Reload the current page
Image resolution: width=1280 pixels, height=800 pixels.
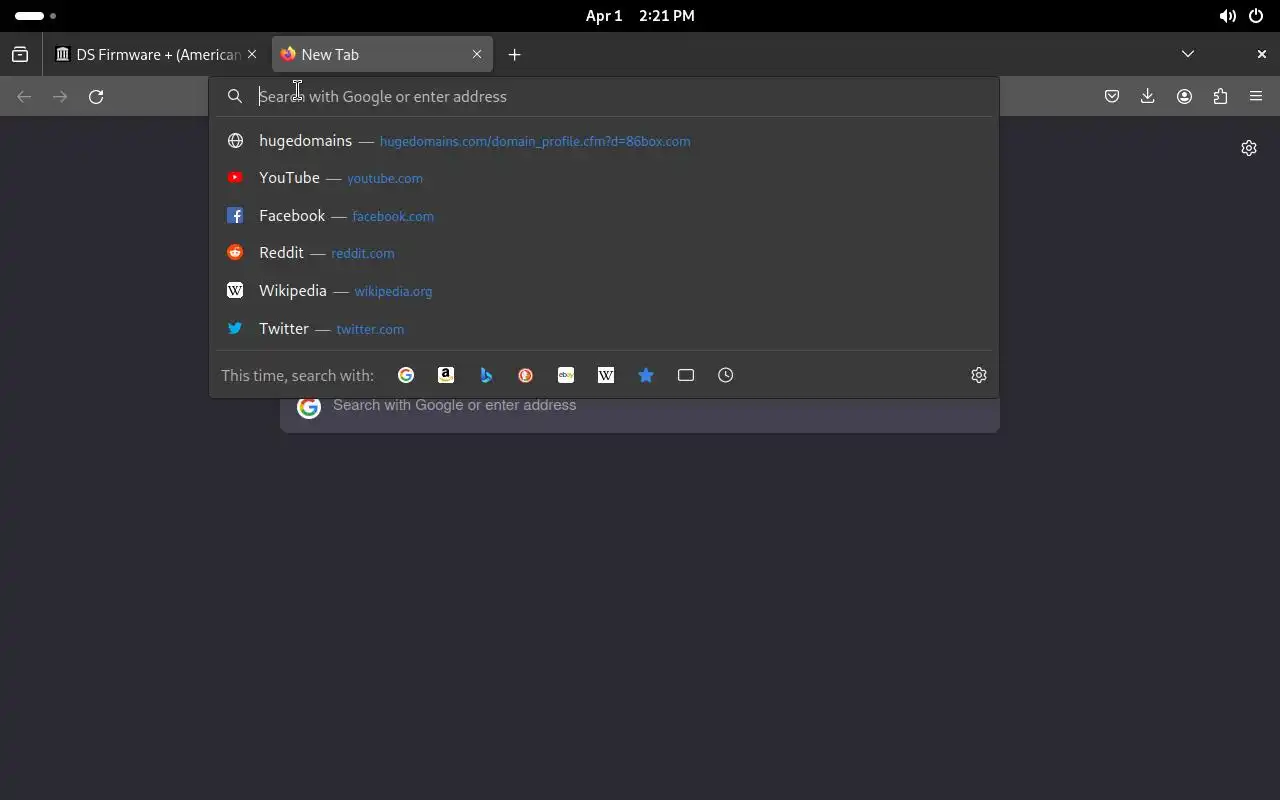[96, 97]
